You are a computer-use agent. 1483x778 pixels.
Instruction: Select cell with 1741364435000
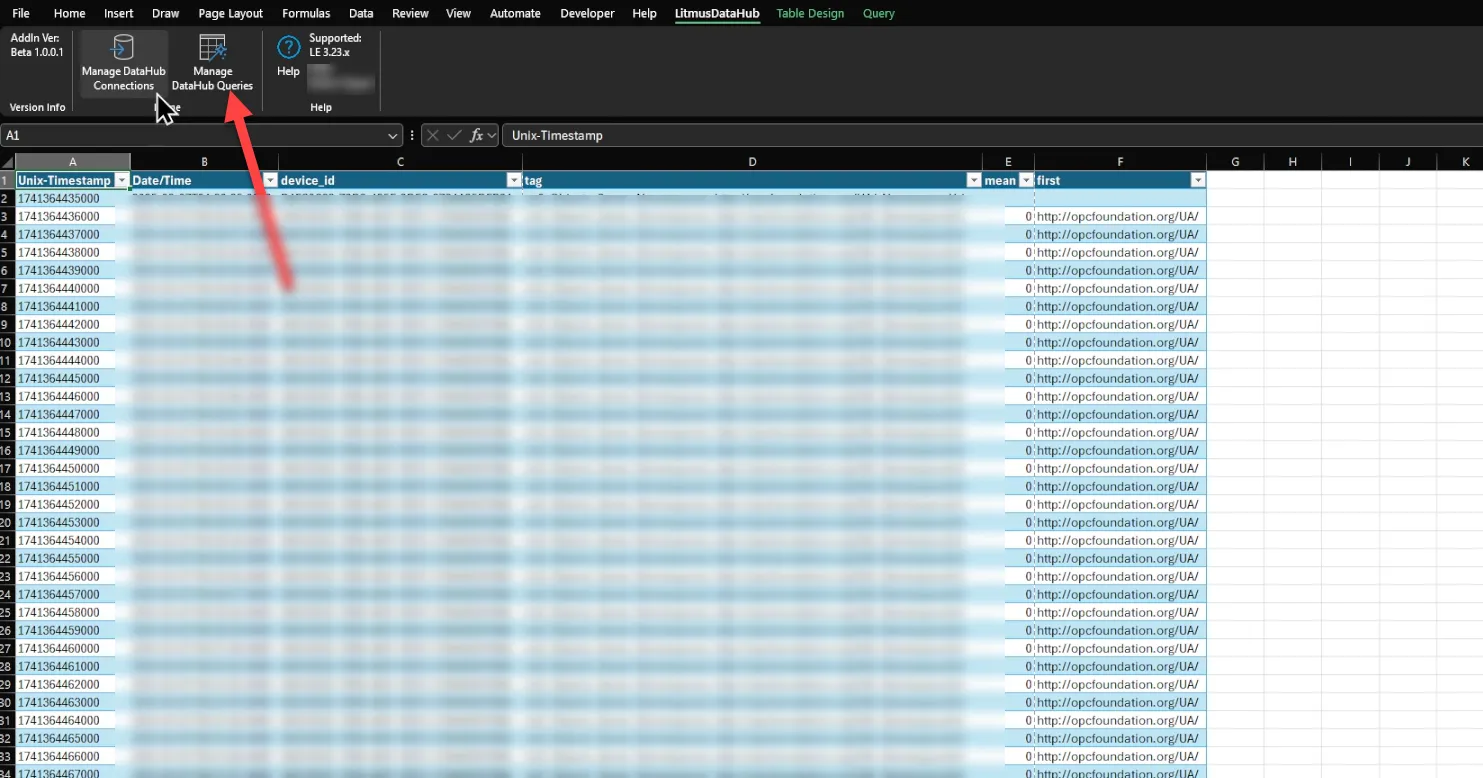(73, 199)
